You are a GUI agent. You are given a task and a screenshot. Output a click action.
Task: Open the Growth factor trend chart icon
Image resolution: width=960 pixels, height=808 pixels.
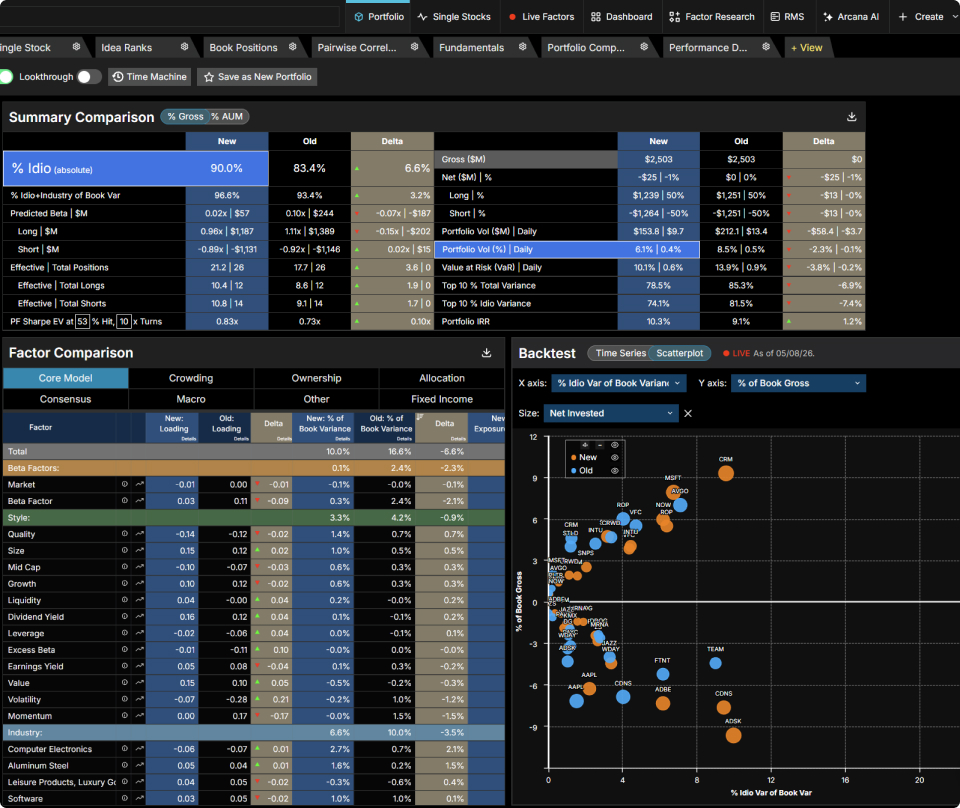click(140, 583)
